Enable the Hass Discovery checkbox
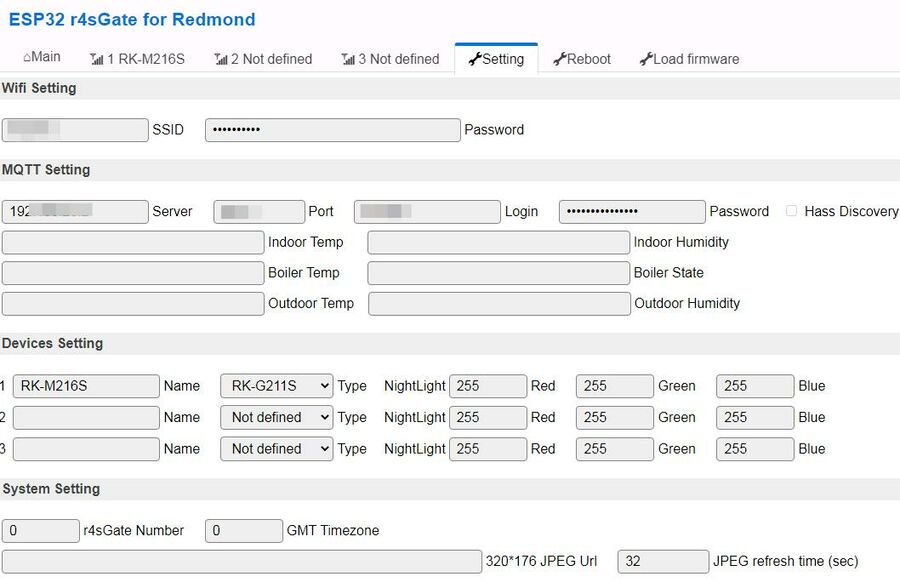 click(x=791, y=211)
